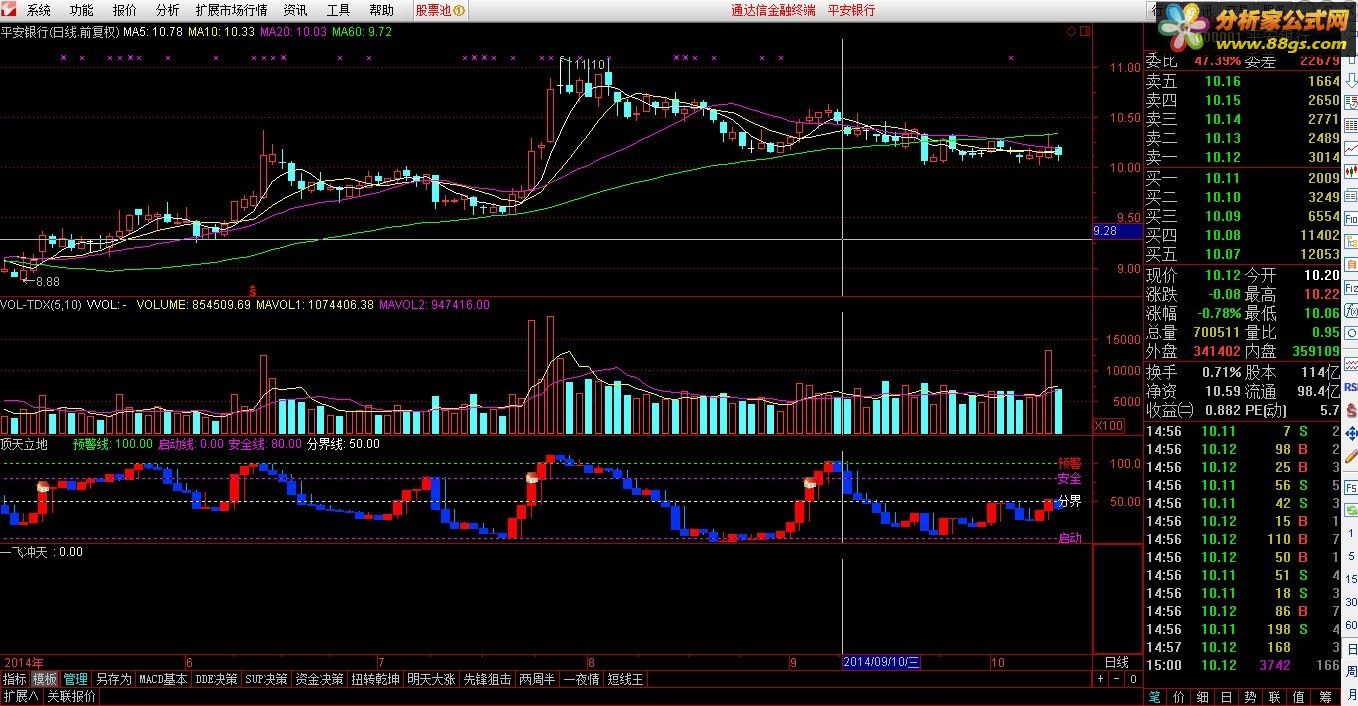1358x706 pixels.
Task: Click the 通达信金融终端 title text
Action: (773, 10)
